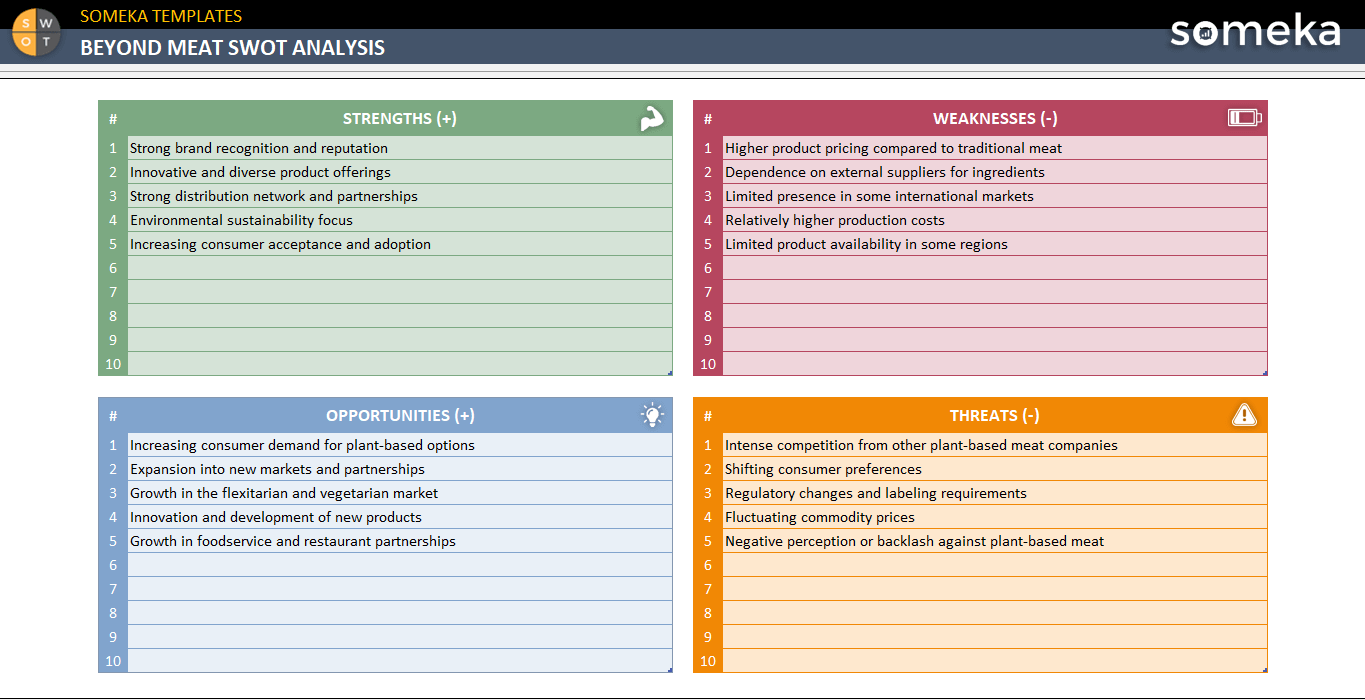Screen dimensions: 1365x700
Task: Click the low battery Weaknesses icon
Action: click(1244, 118)
